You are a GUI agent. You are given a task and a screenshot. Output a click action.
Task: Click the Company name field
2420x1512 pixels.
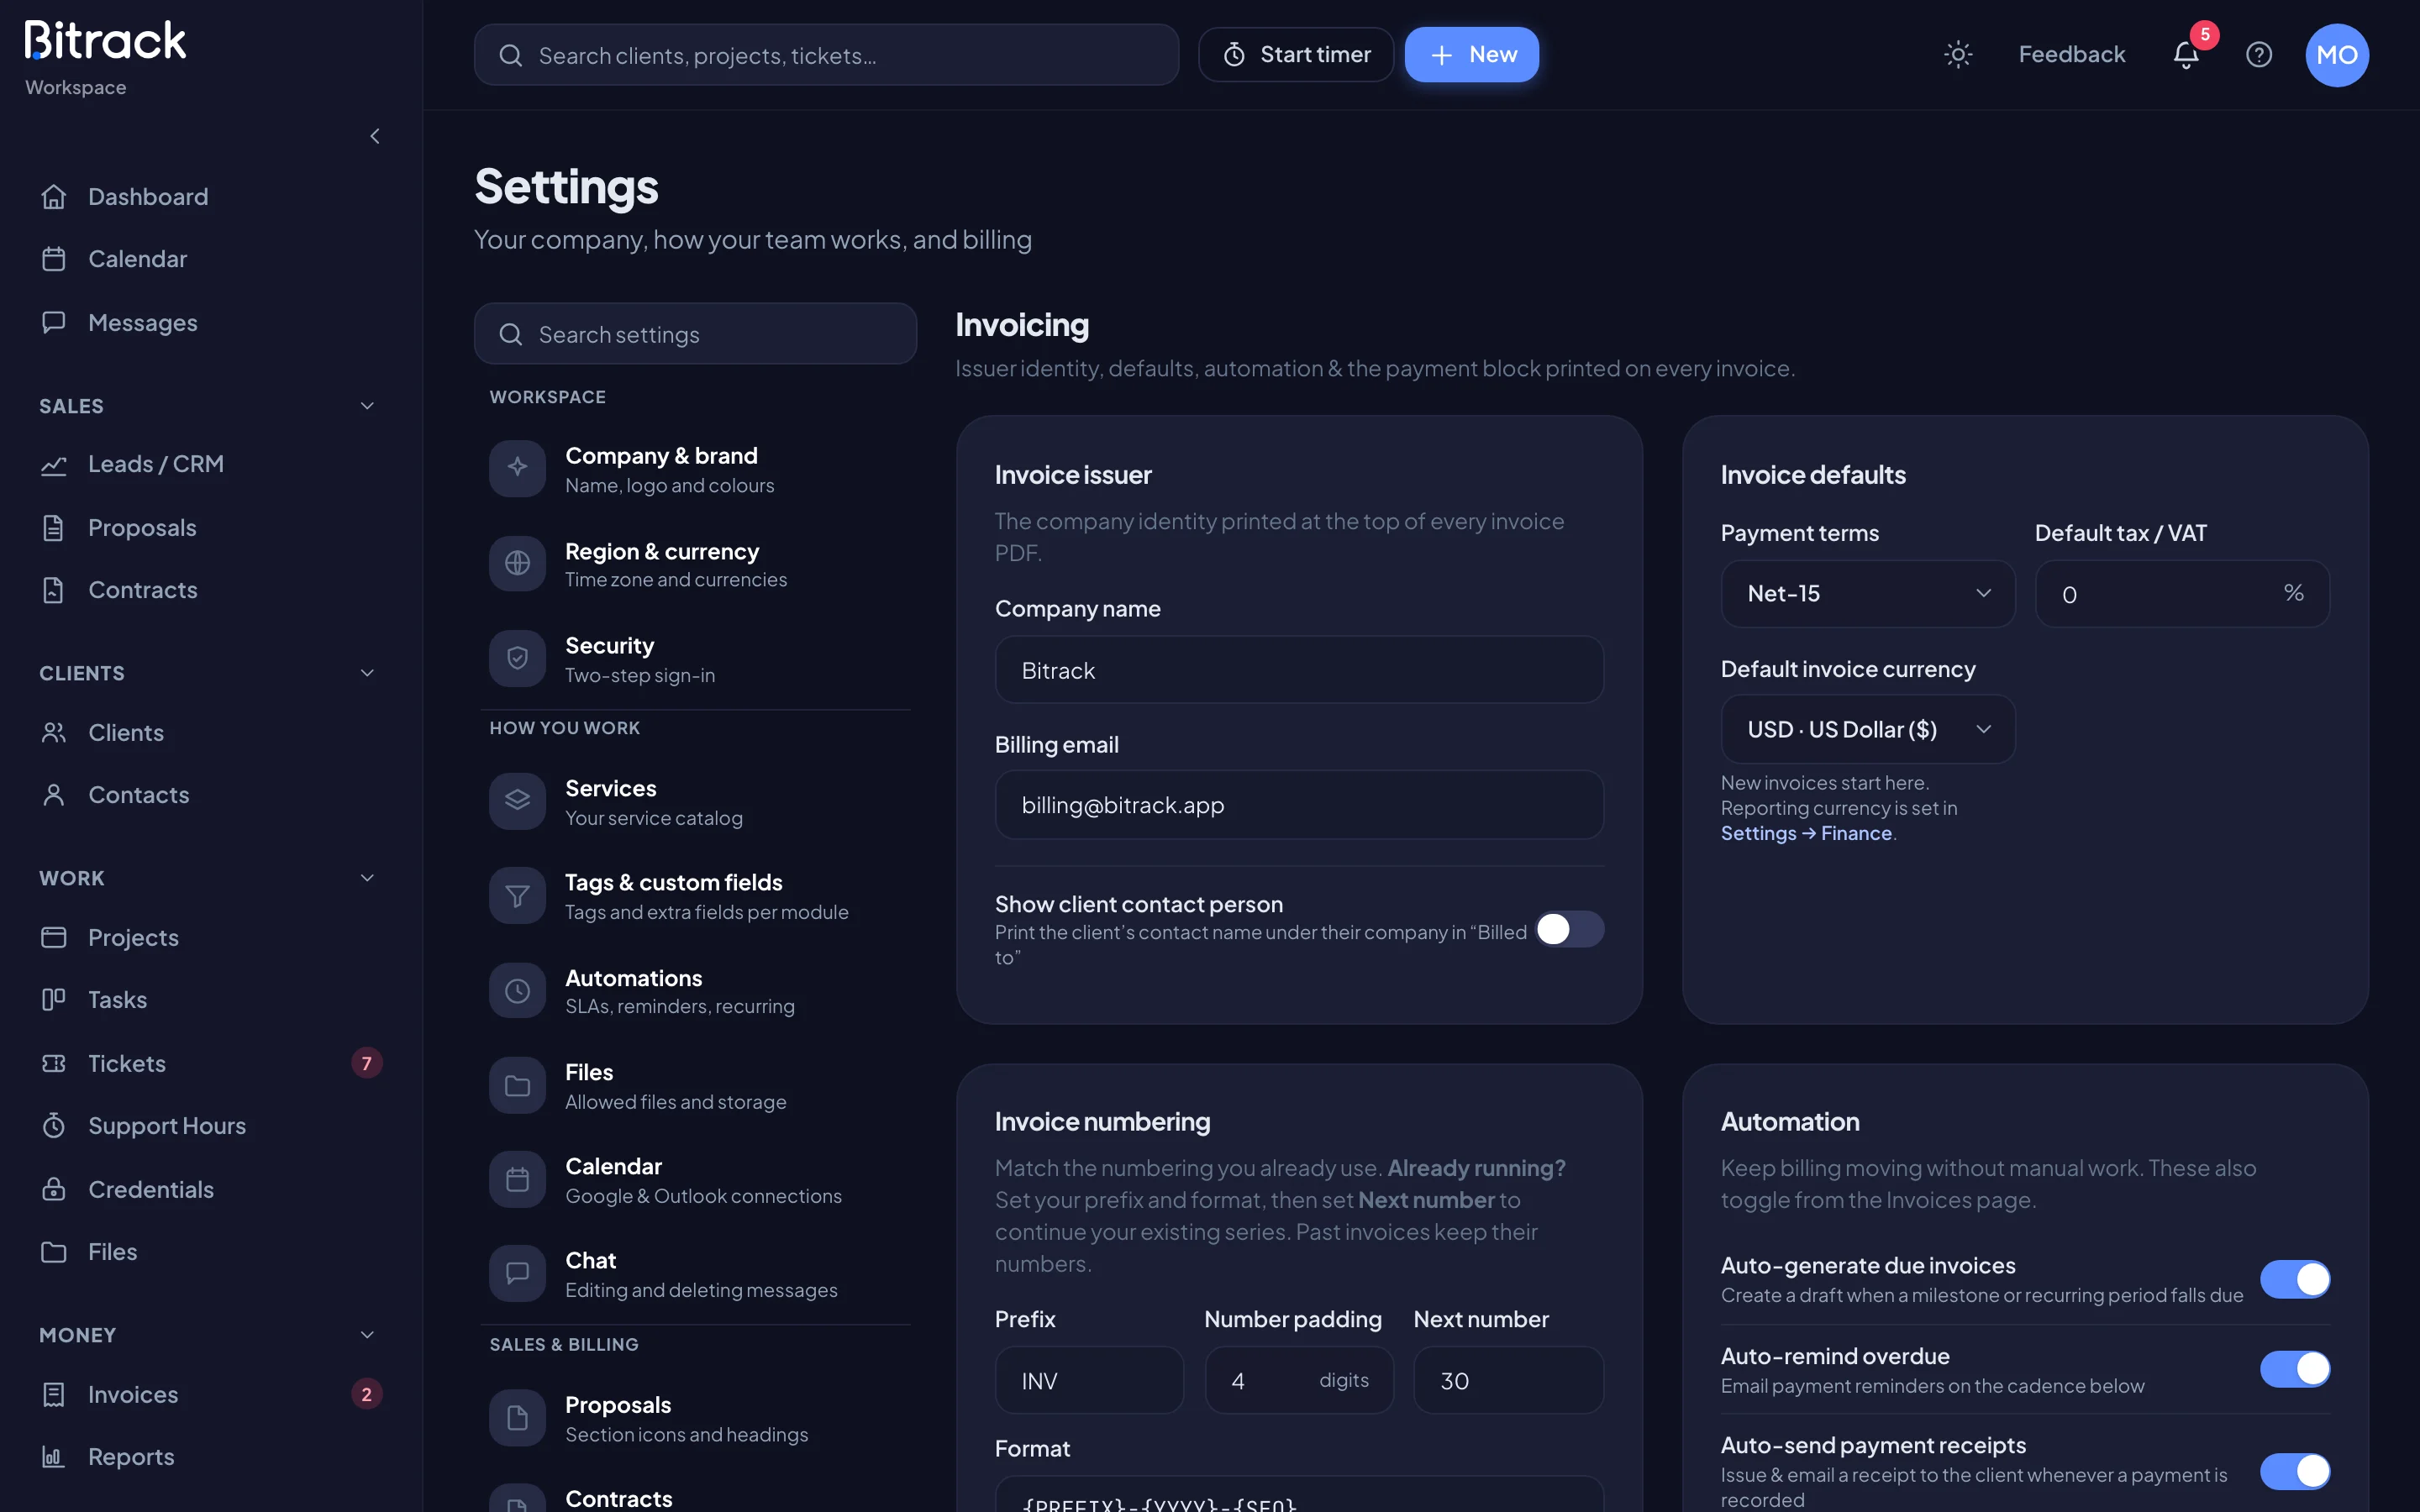1299,670
